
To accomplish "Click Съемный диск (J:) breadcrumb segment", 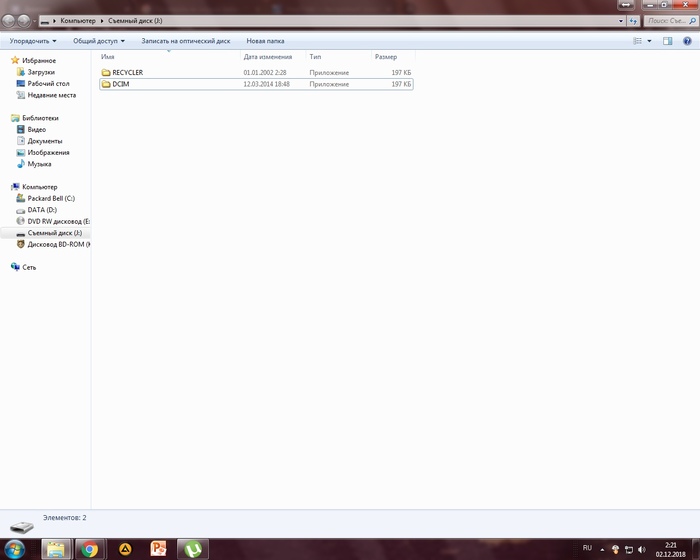I will (x=135, y=21).
